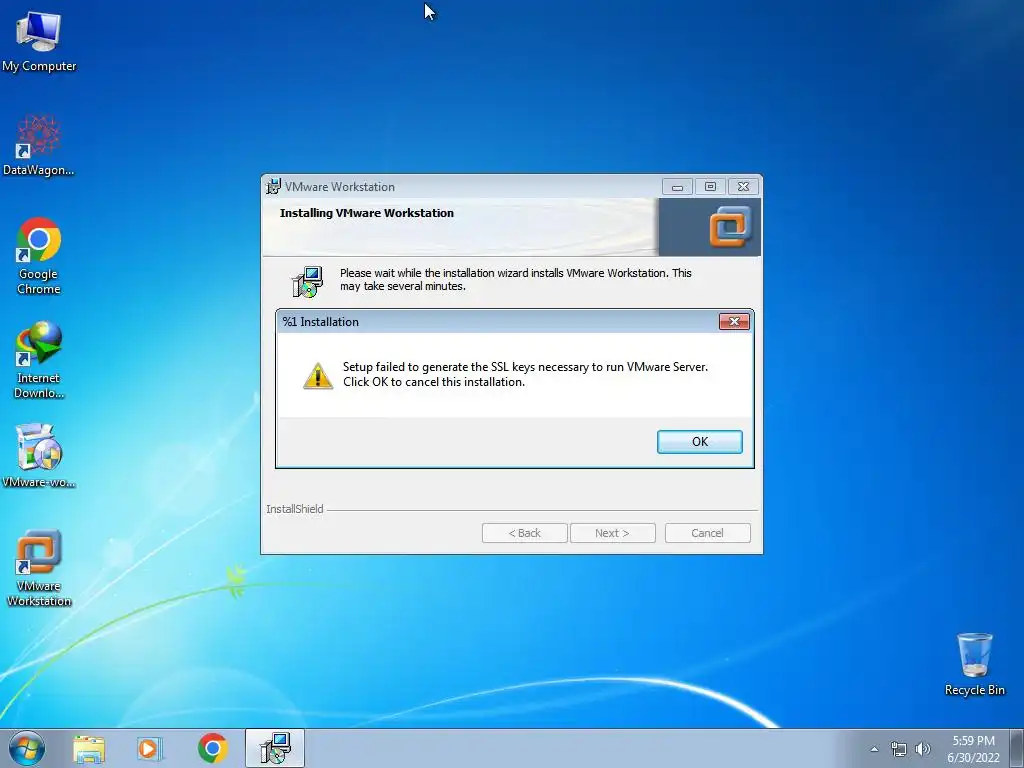Open the clock showing 5:59 PM
This screenshot has height=768, width=1024.
973,748
